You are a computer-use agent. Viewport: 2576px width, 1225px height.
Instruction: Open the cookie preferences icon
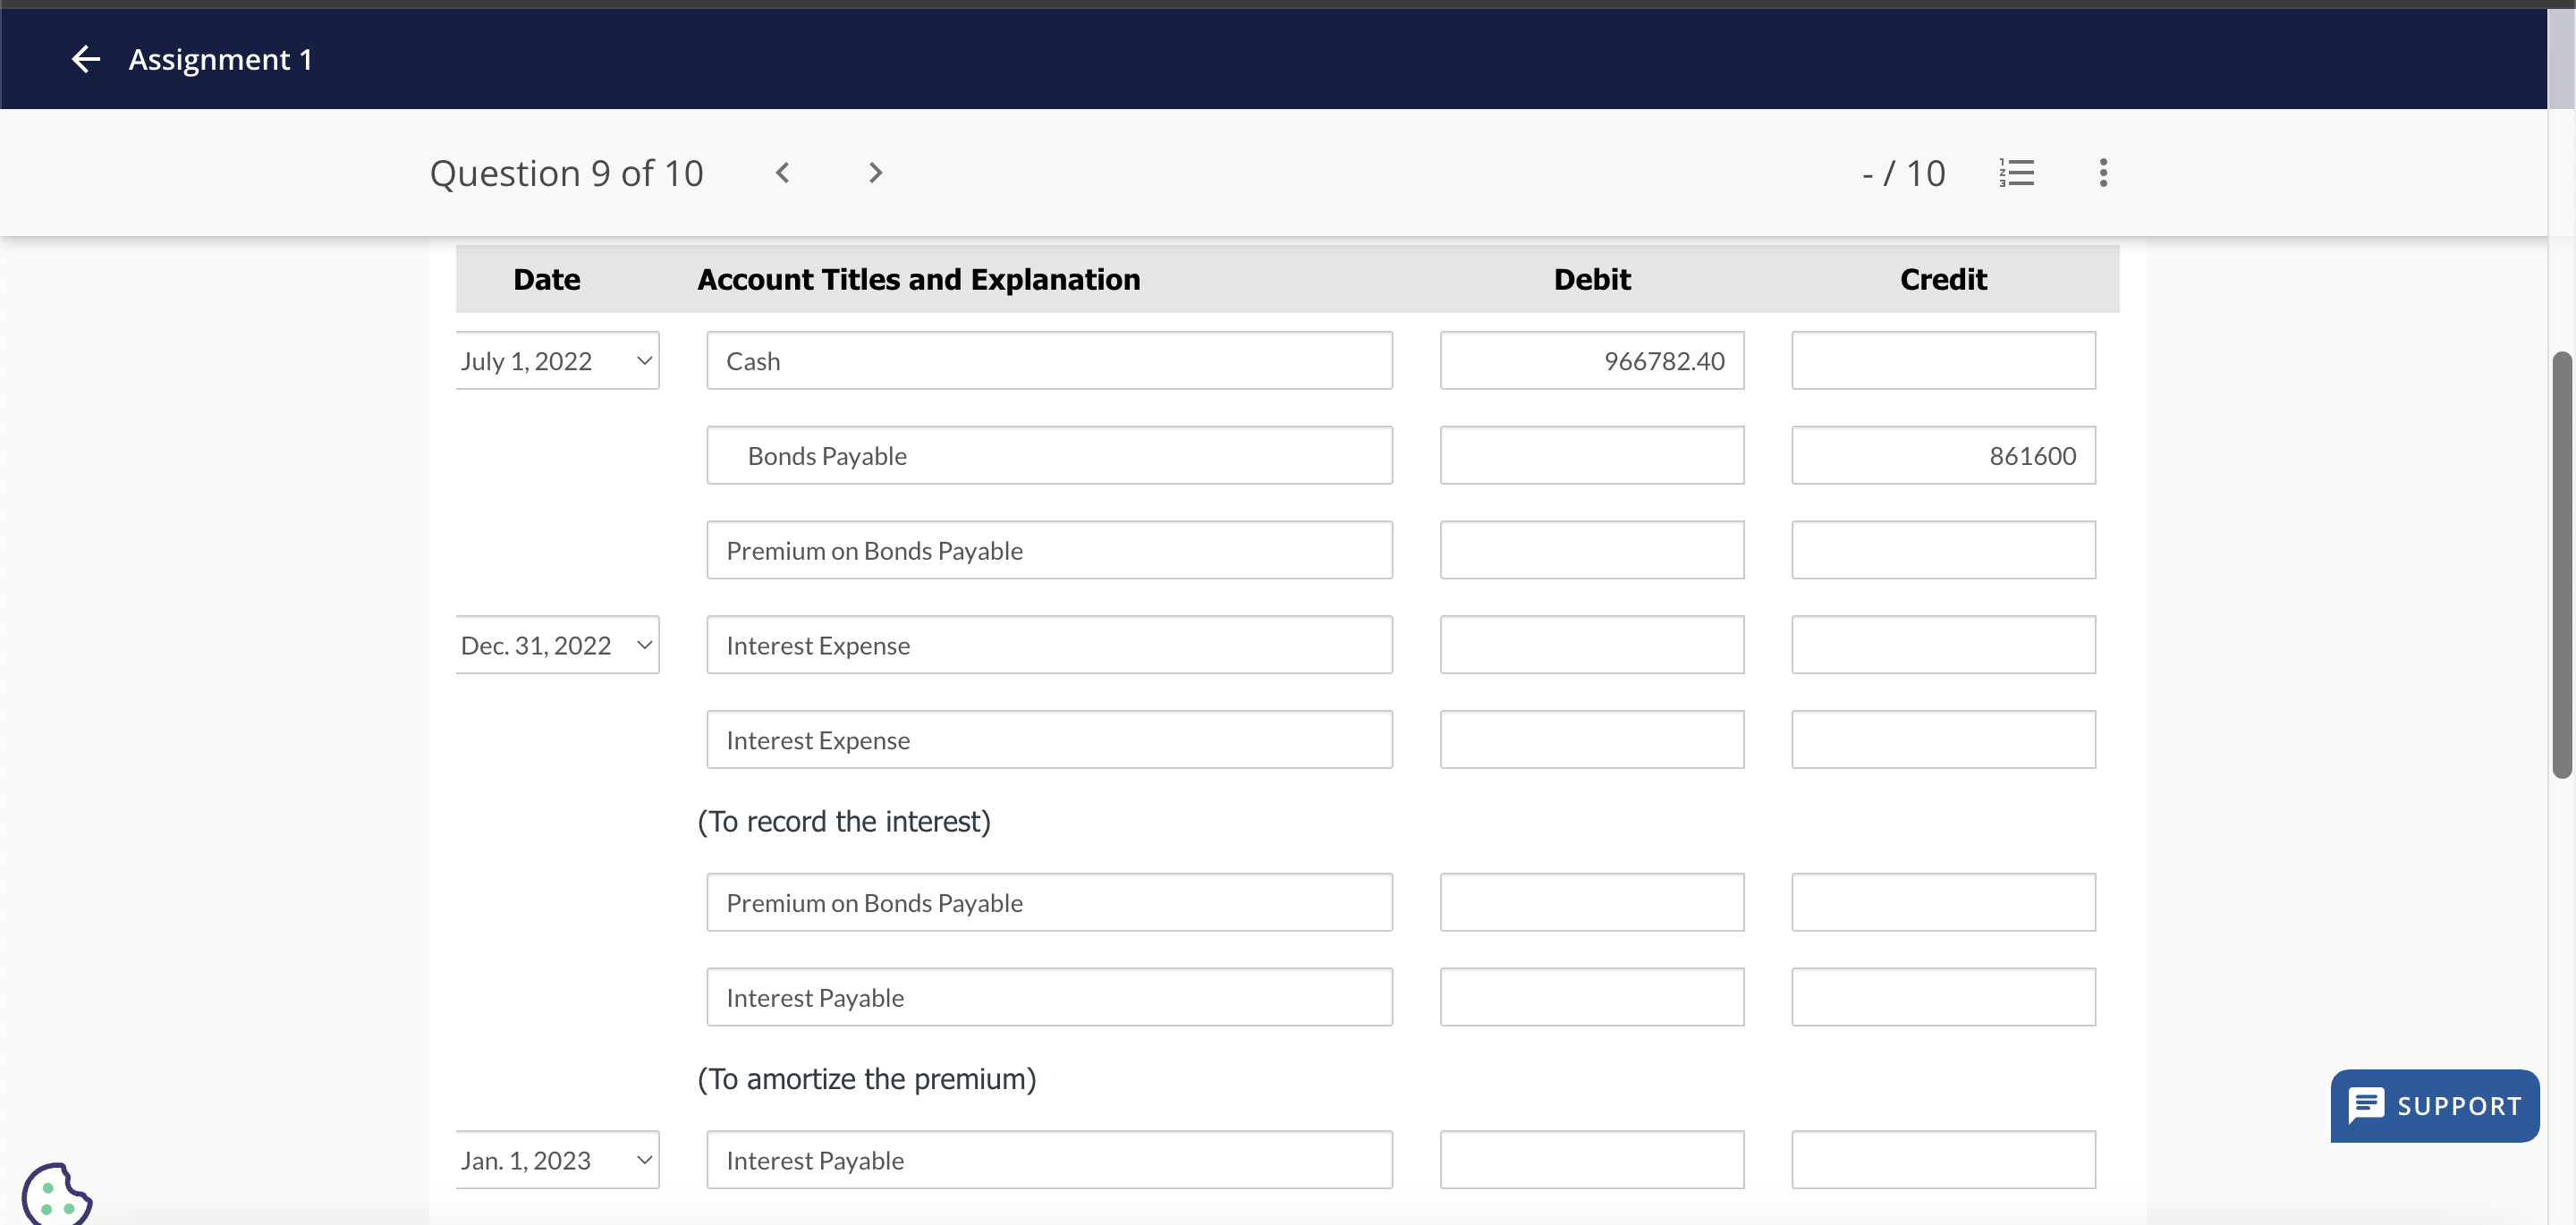pyautogui.click(x=56, y=1194)
